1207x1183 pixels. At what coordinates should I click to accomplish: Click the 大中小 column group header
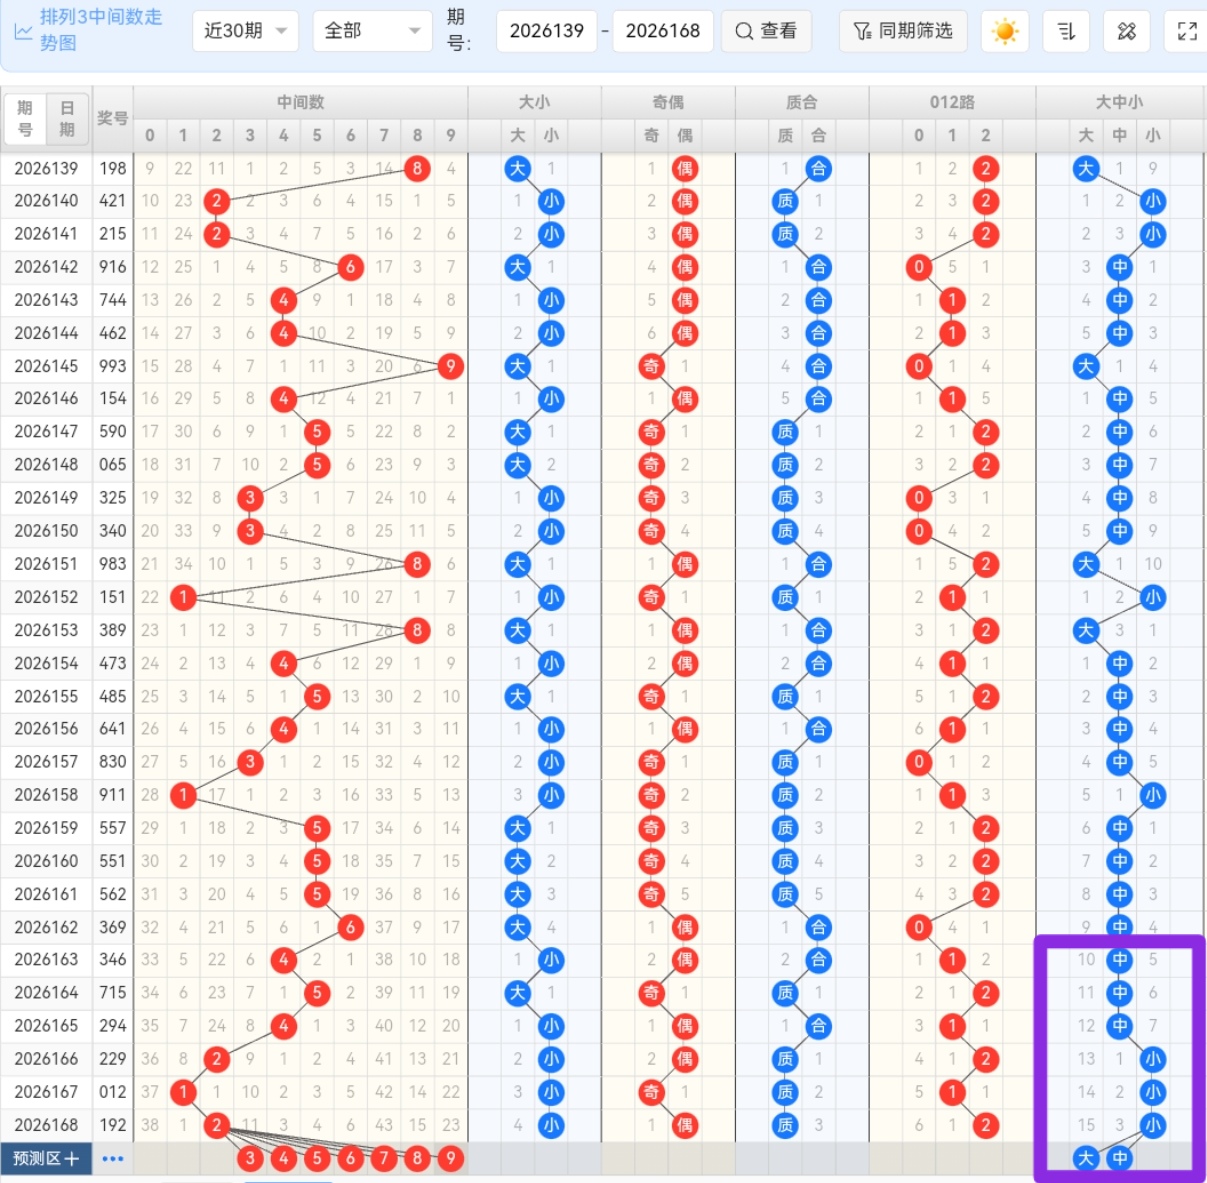(1119, 102)
